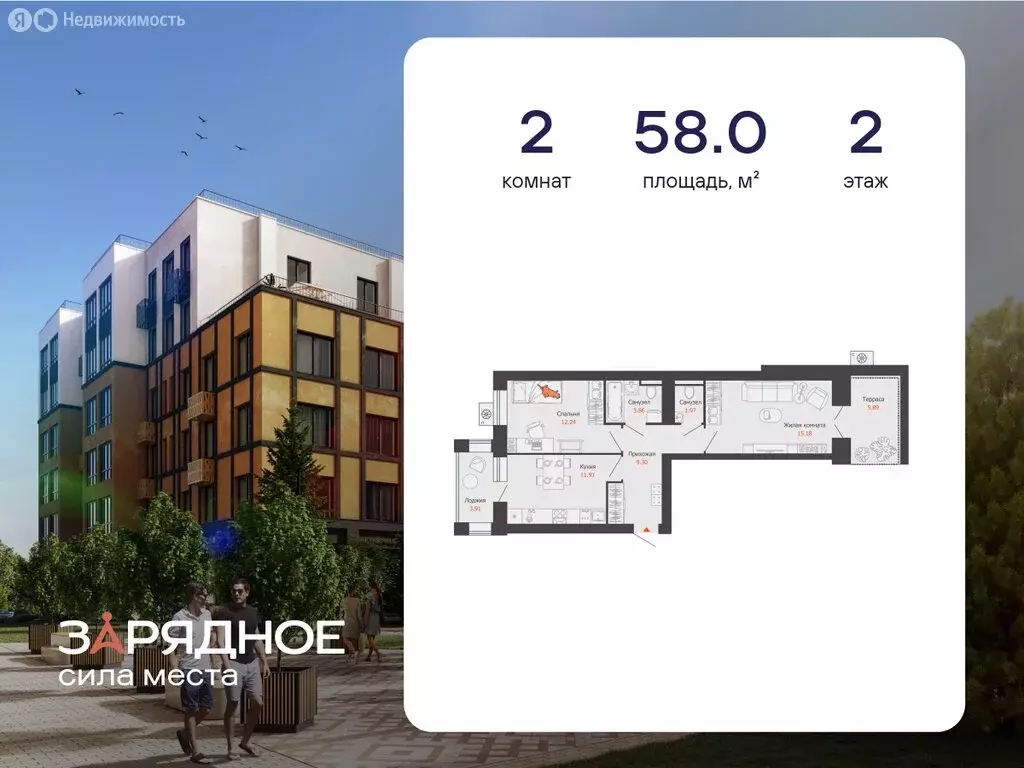Image resolution: width=1024 pixels, height=768 pixels.
Task: Click the 'Терраса' room label
Action: tap(873, 399)
